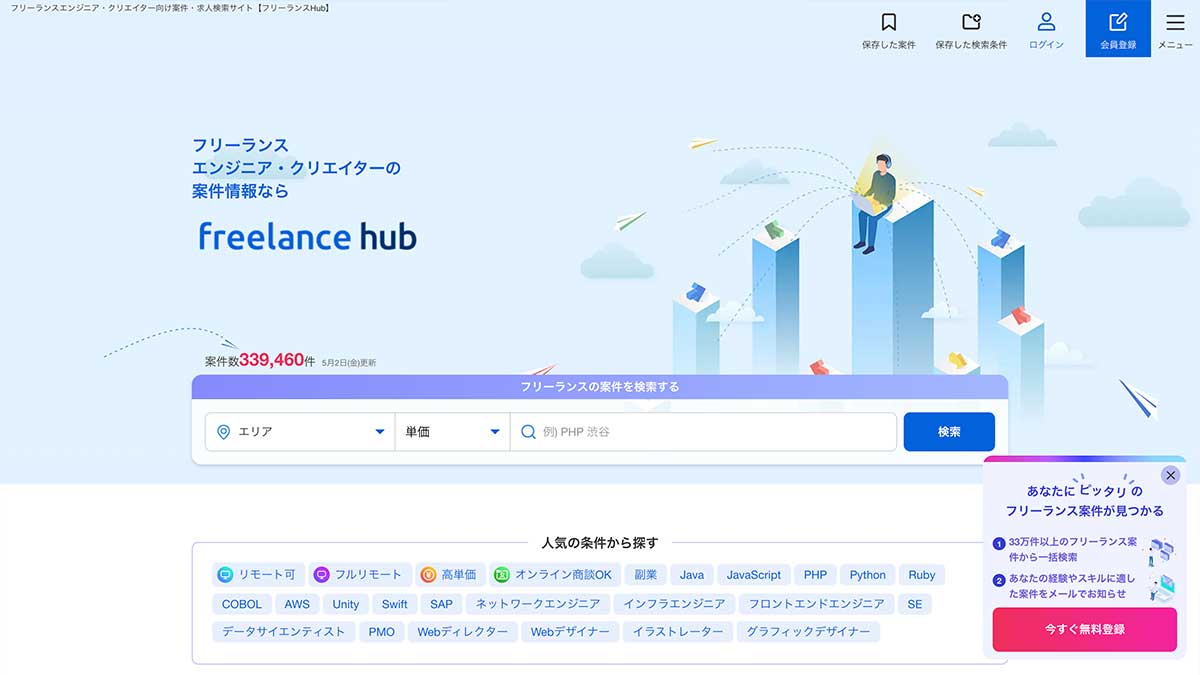
Task: Choose the オンライン商談OK tag
Action: (554, 575)
